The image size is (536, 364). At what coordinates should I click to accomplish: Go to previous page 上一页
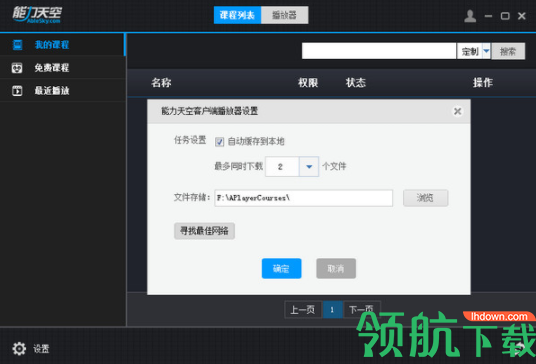coord(303,310)
